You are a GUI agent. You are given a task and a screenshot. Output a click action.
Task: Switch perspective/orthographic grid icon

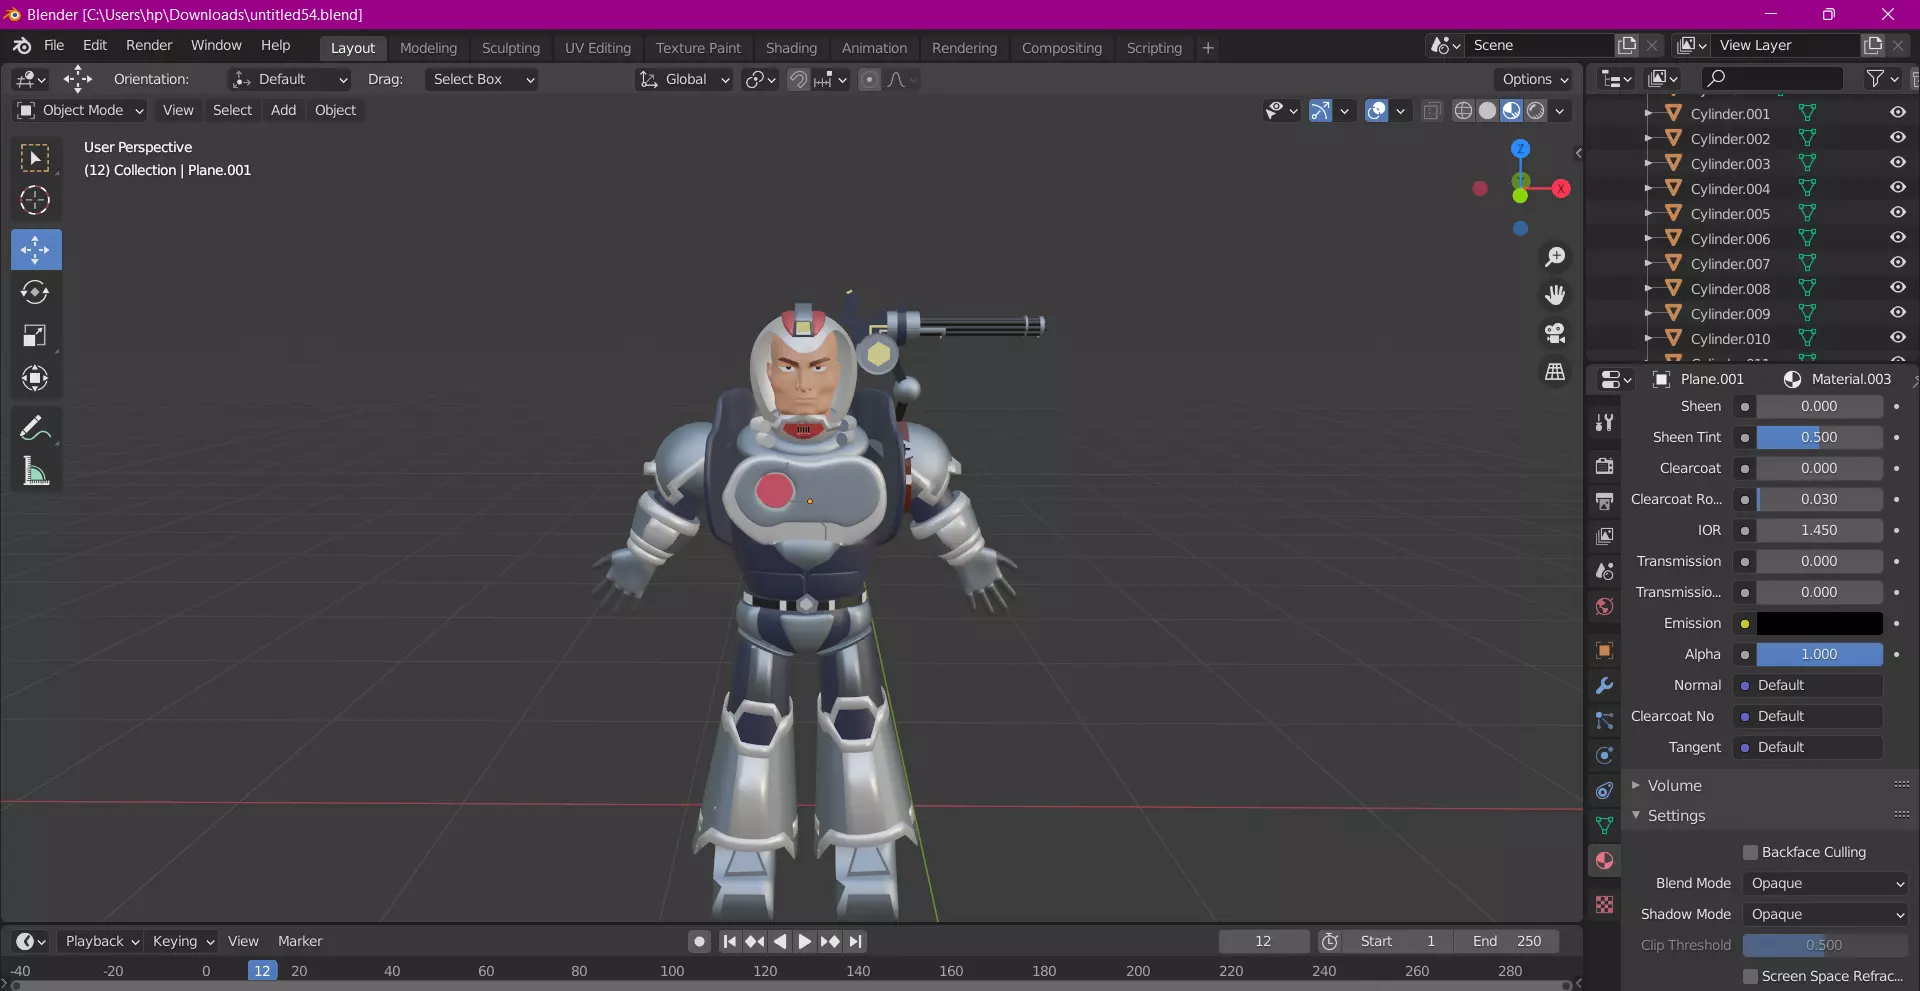[x=1555, y=371]
